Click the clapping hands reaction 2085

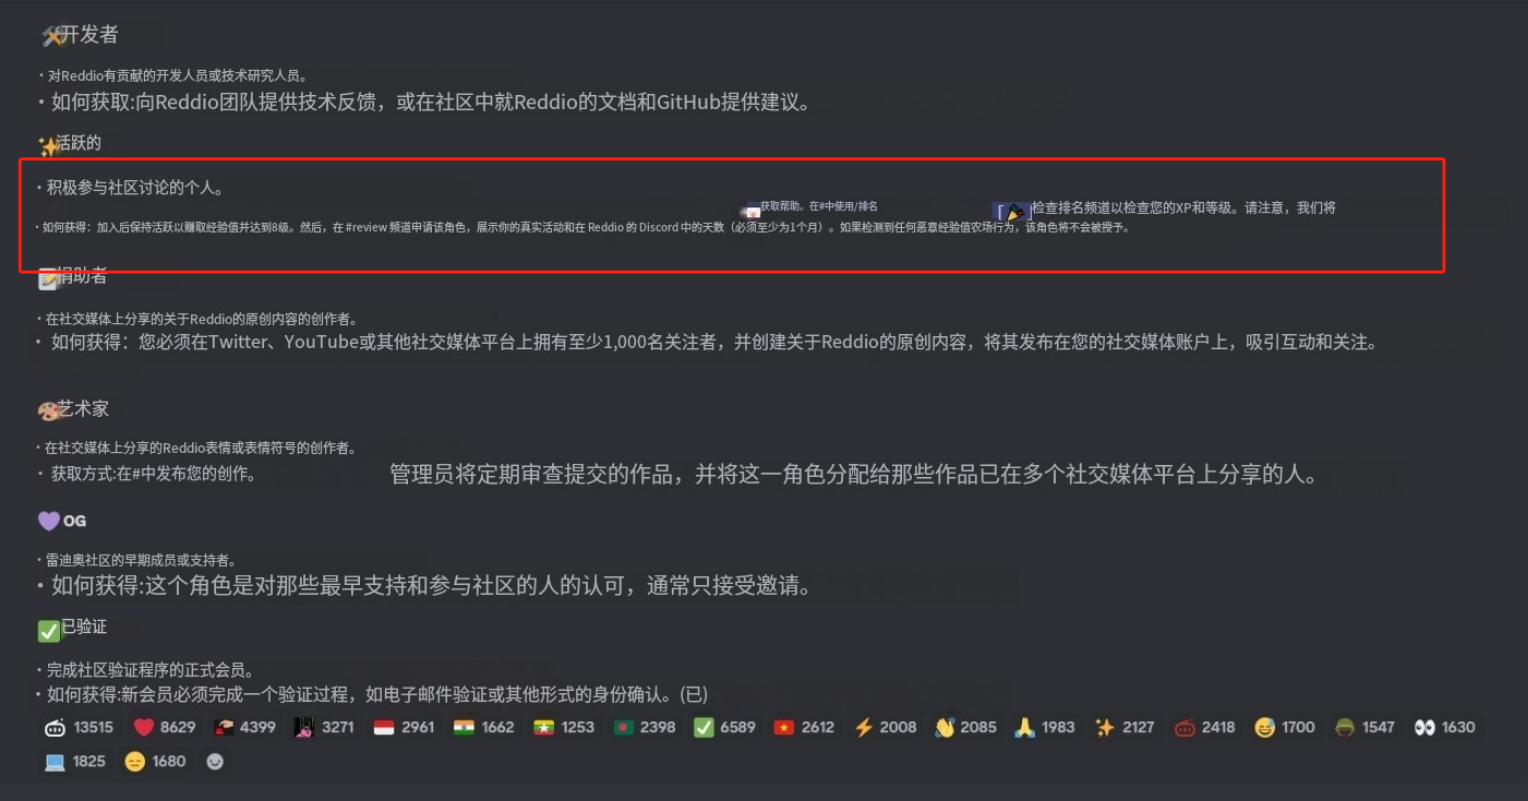(x=965, y=728)
